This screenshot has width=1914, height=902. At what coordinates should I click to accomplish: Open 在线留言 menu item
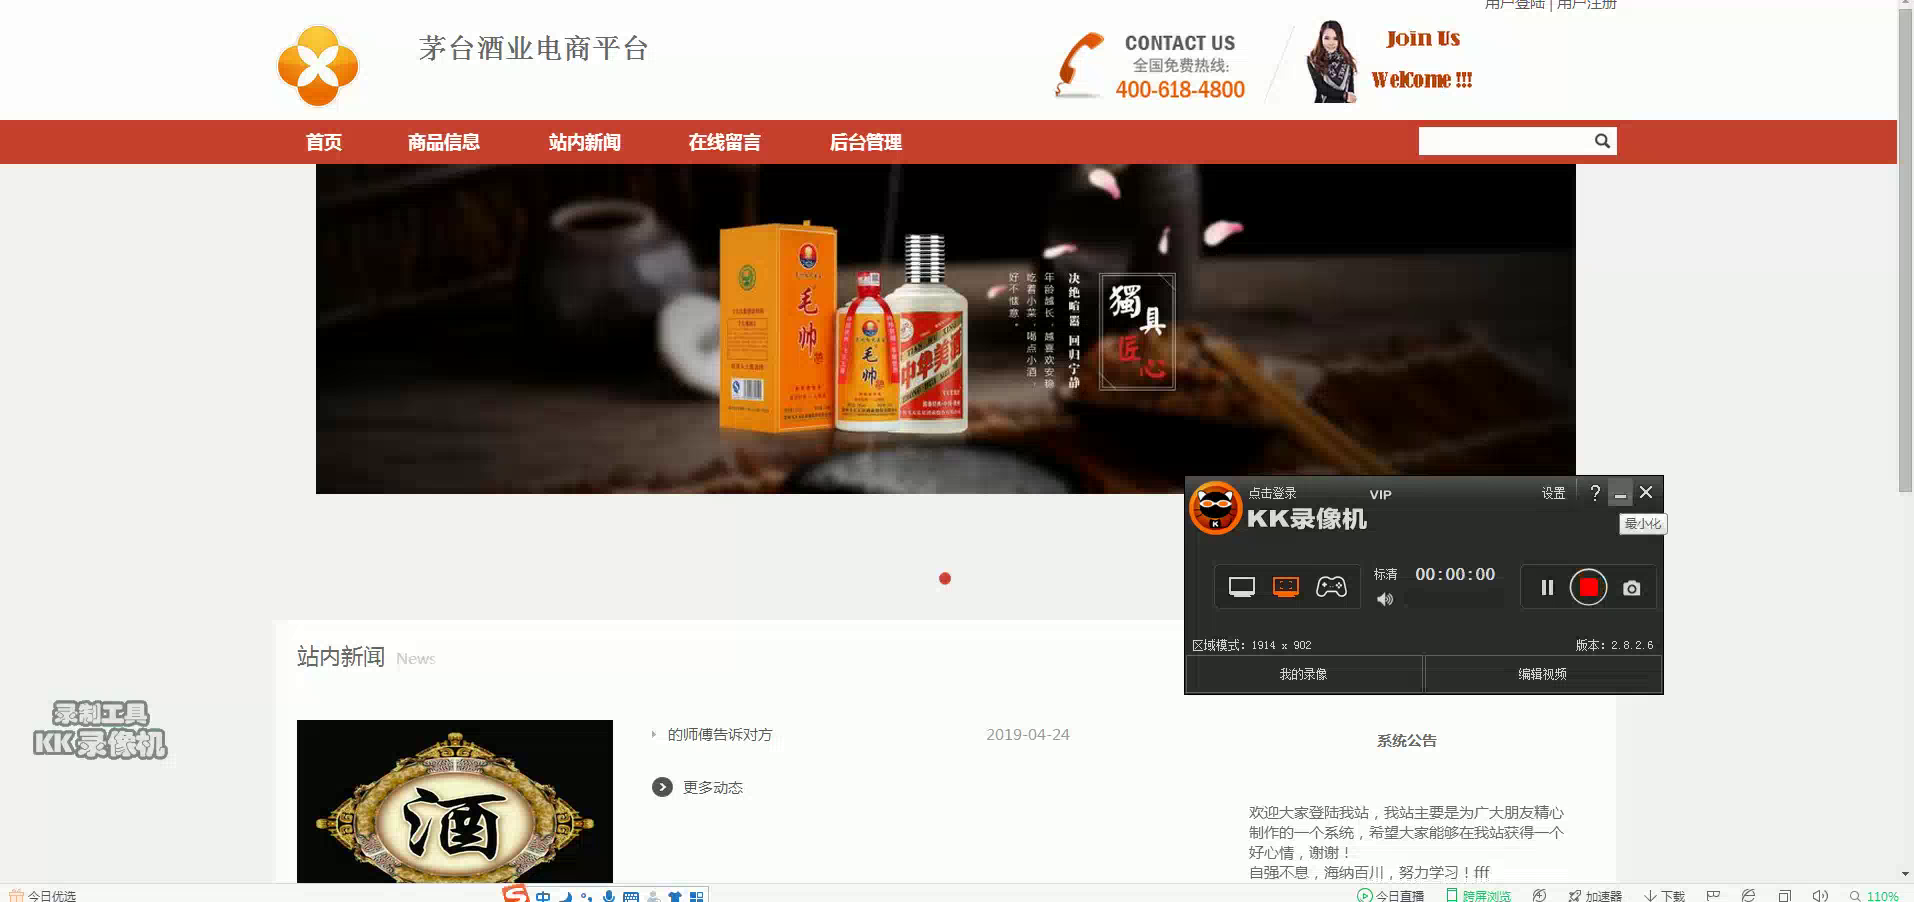point(725,142)
